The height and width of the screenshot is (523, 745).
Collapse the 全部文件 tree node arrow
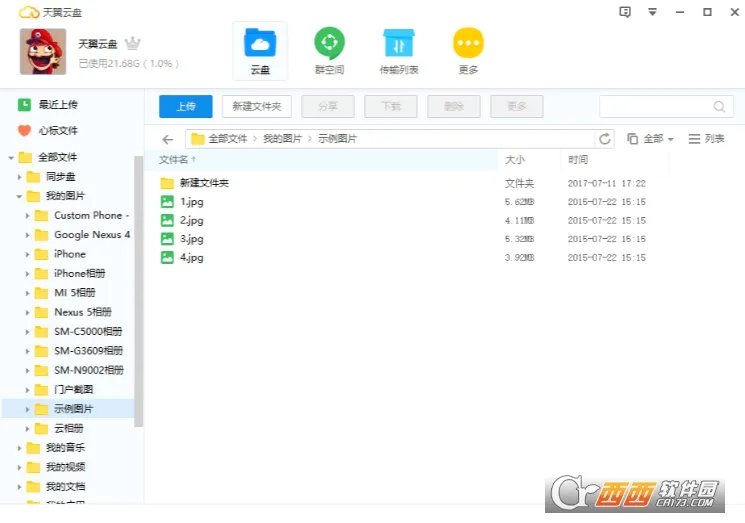11,157
